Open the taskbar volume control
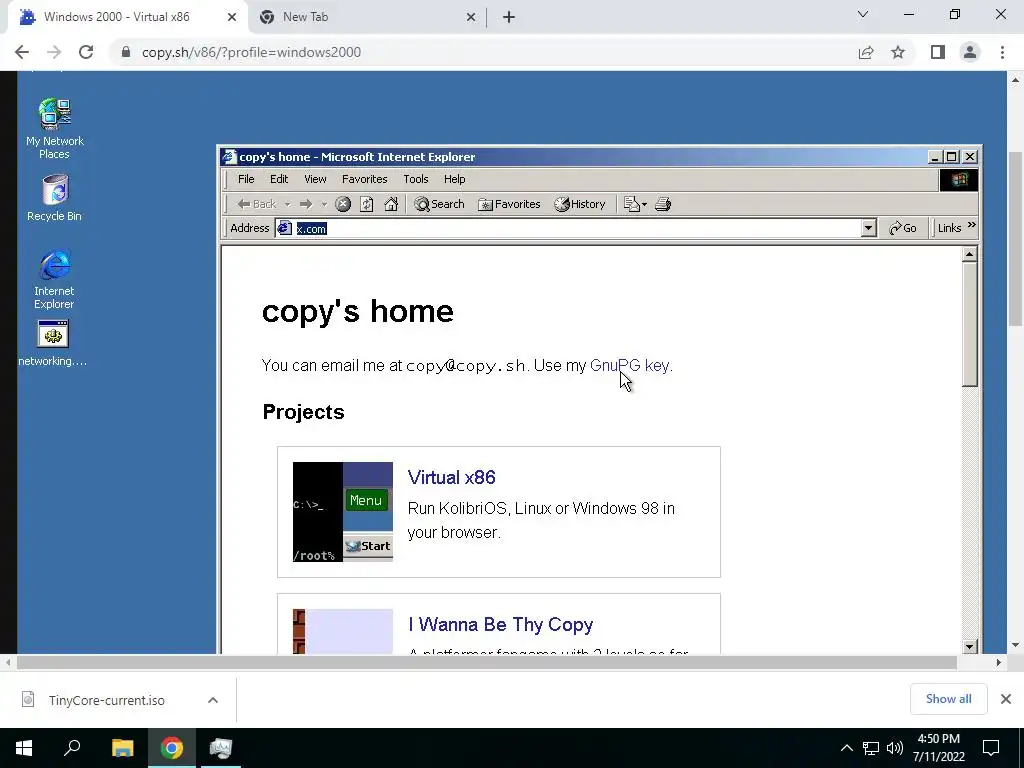The width and height of the screenshot is (1024, 768). click(x=895, y=748)
